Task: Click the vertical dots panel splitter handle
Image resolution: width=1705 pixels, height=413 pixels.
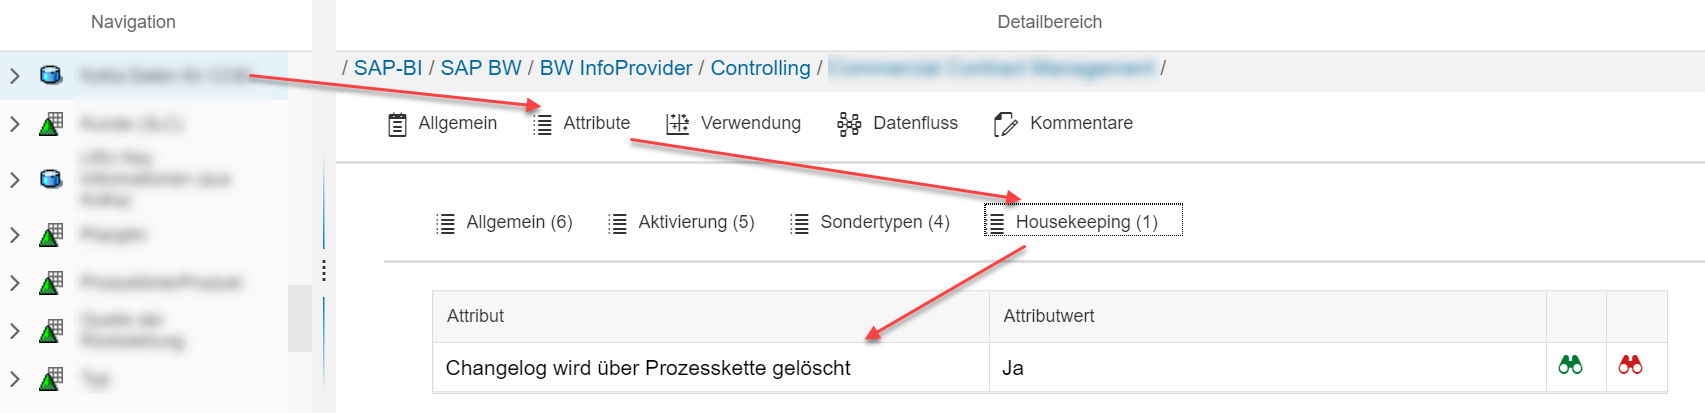Action: click(324, 270)
